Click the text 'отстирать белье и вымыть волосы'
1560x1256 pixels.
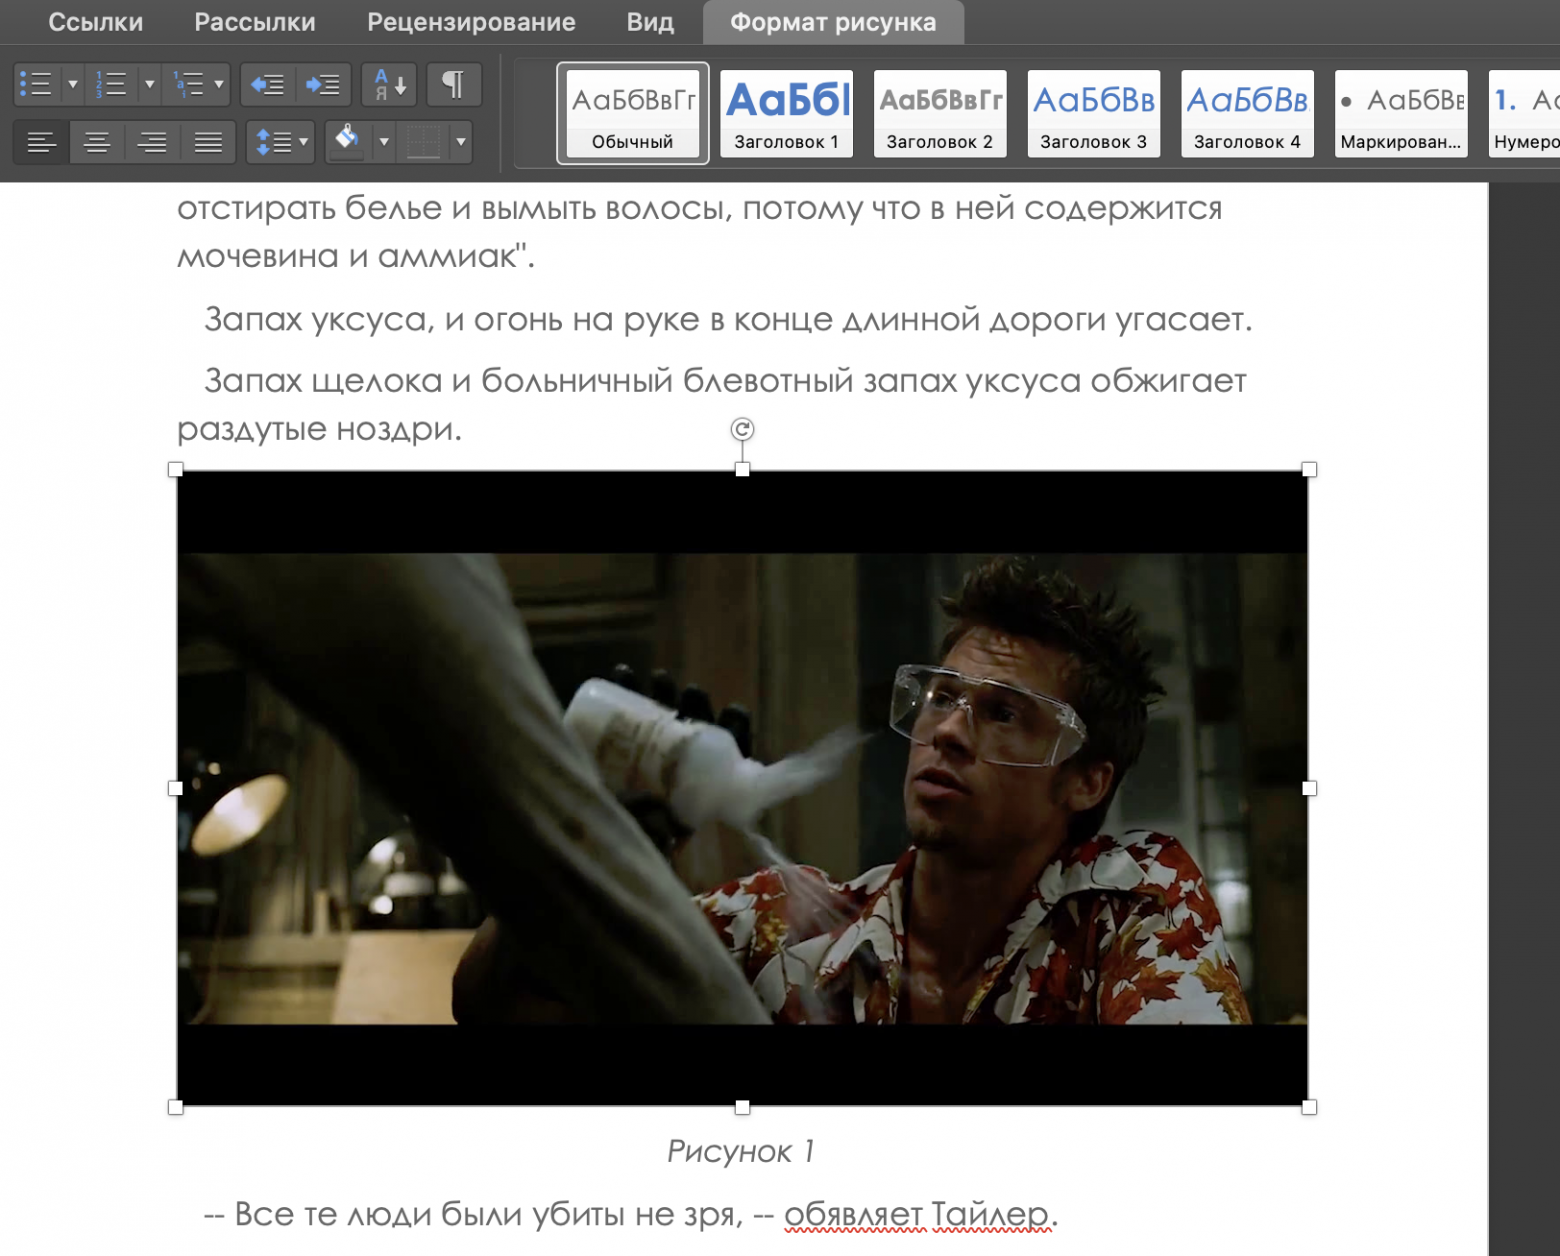click(x=453, y=208)
